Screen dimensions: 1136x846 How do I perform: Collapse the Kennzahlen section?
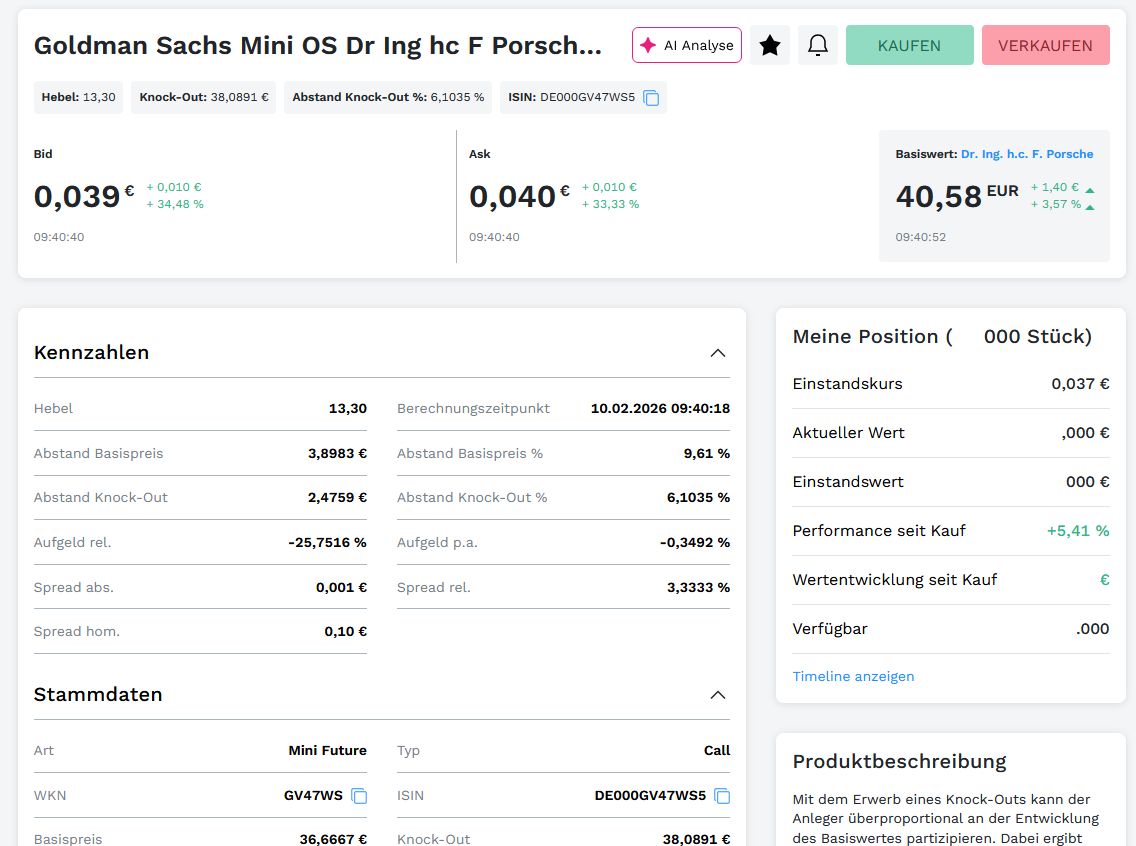pyautogui.click(x=717, y=353)
